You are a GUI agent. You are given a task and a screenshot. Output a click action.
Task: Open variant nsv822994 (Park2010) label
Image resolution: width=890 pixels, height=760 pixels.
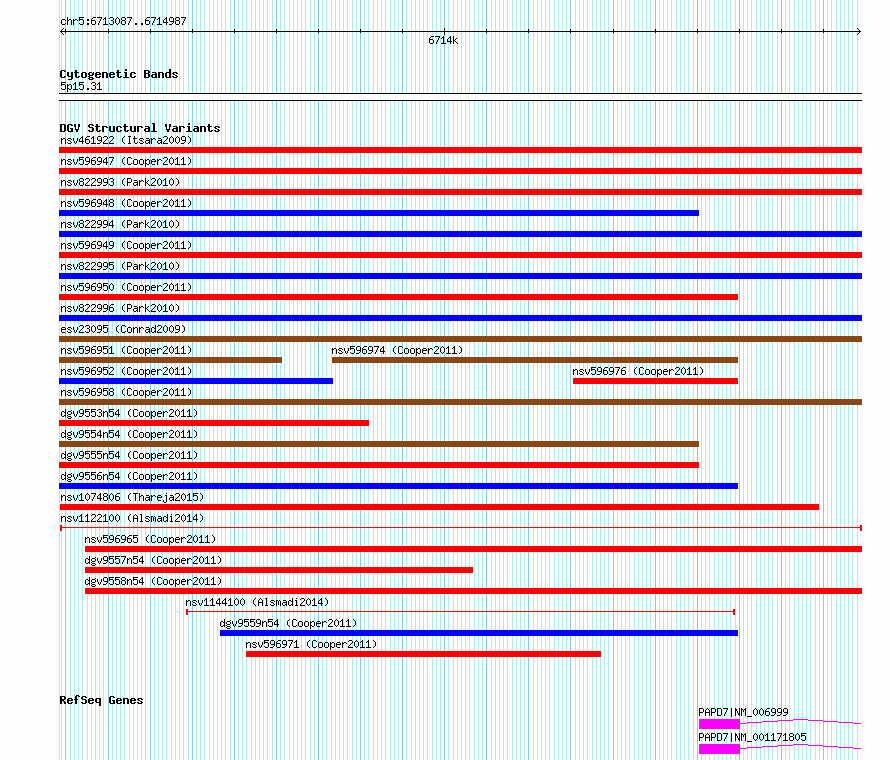click(x=120, y=224)
